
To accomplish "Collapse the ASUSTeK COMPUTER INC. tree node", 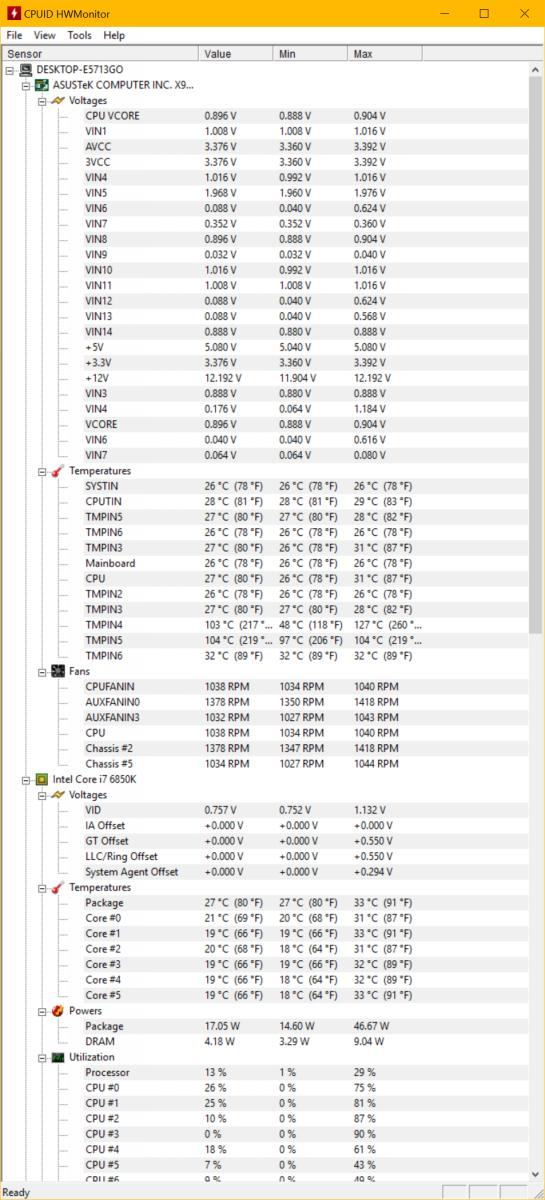I will click(26, 86).
